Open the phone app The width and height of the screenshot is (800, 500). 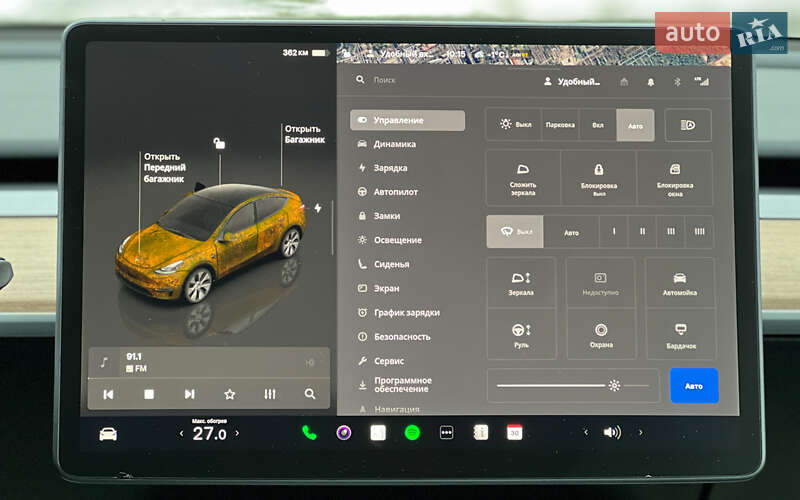pyautogui.click(x=309, y=433)
